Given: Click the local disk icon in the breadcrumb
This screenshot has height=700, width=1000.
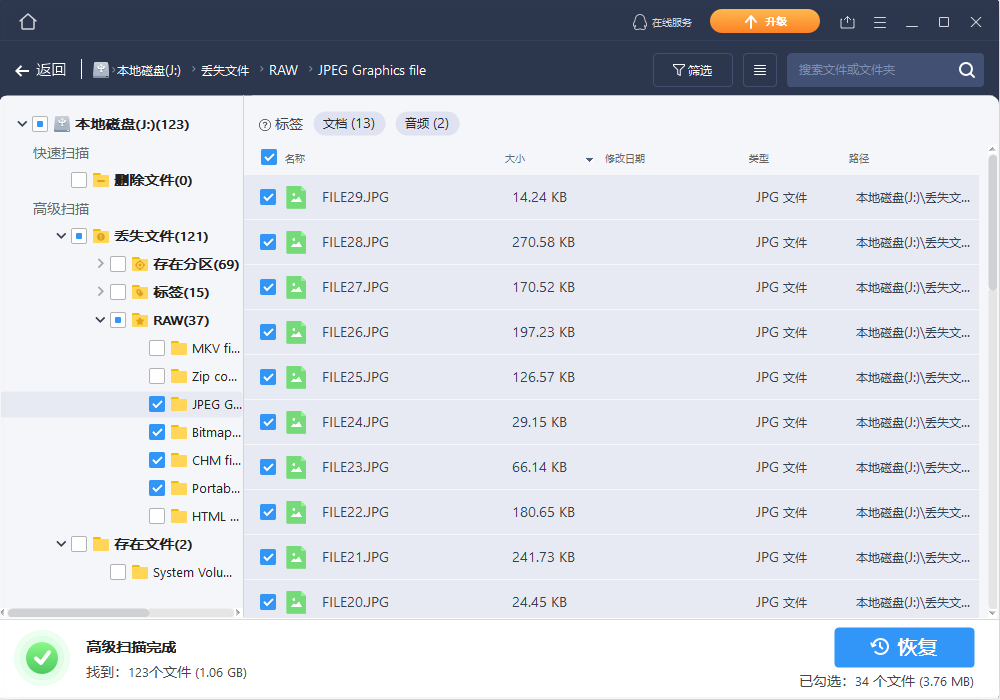Looking at the screenshot, I should pyautogui.click(x=101, y=69).
